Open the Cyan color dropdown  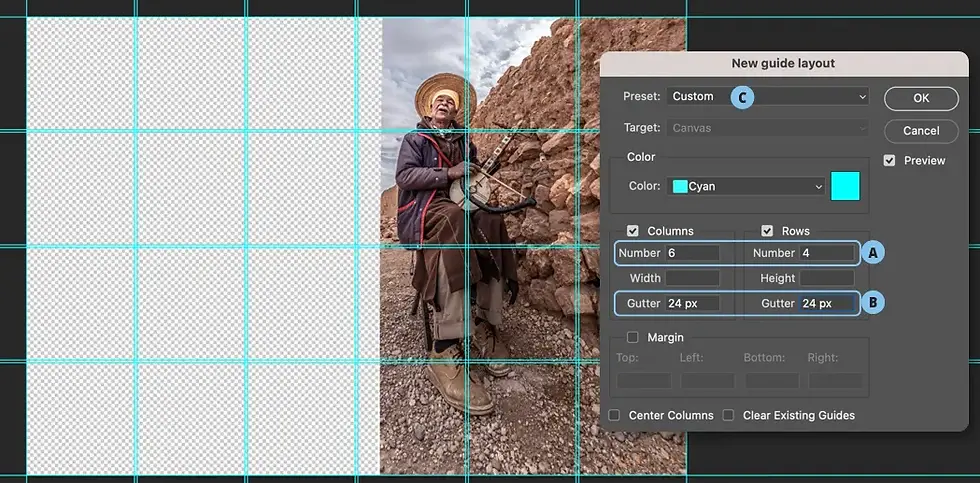coord(746,186)
